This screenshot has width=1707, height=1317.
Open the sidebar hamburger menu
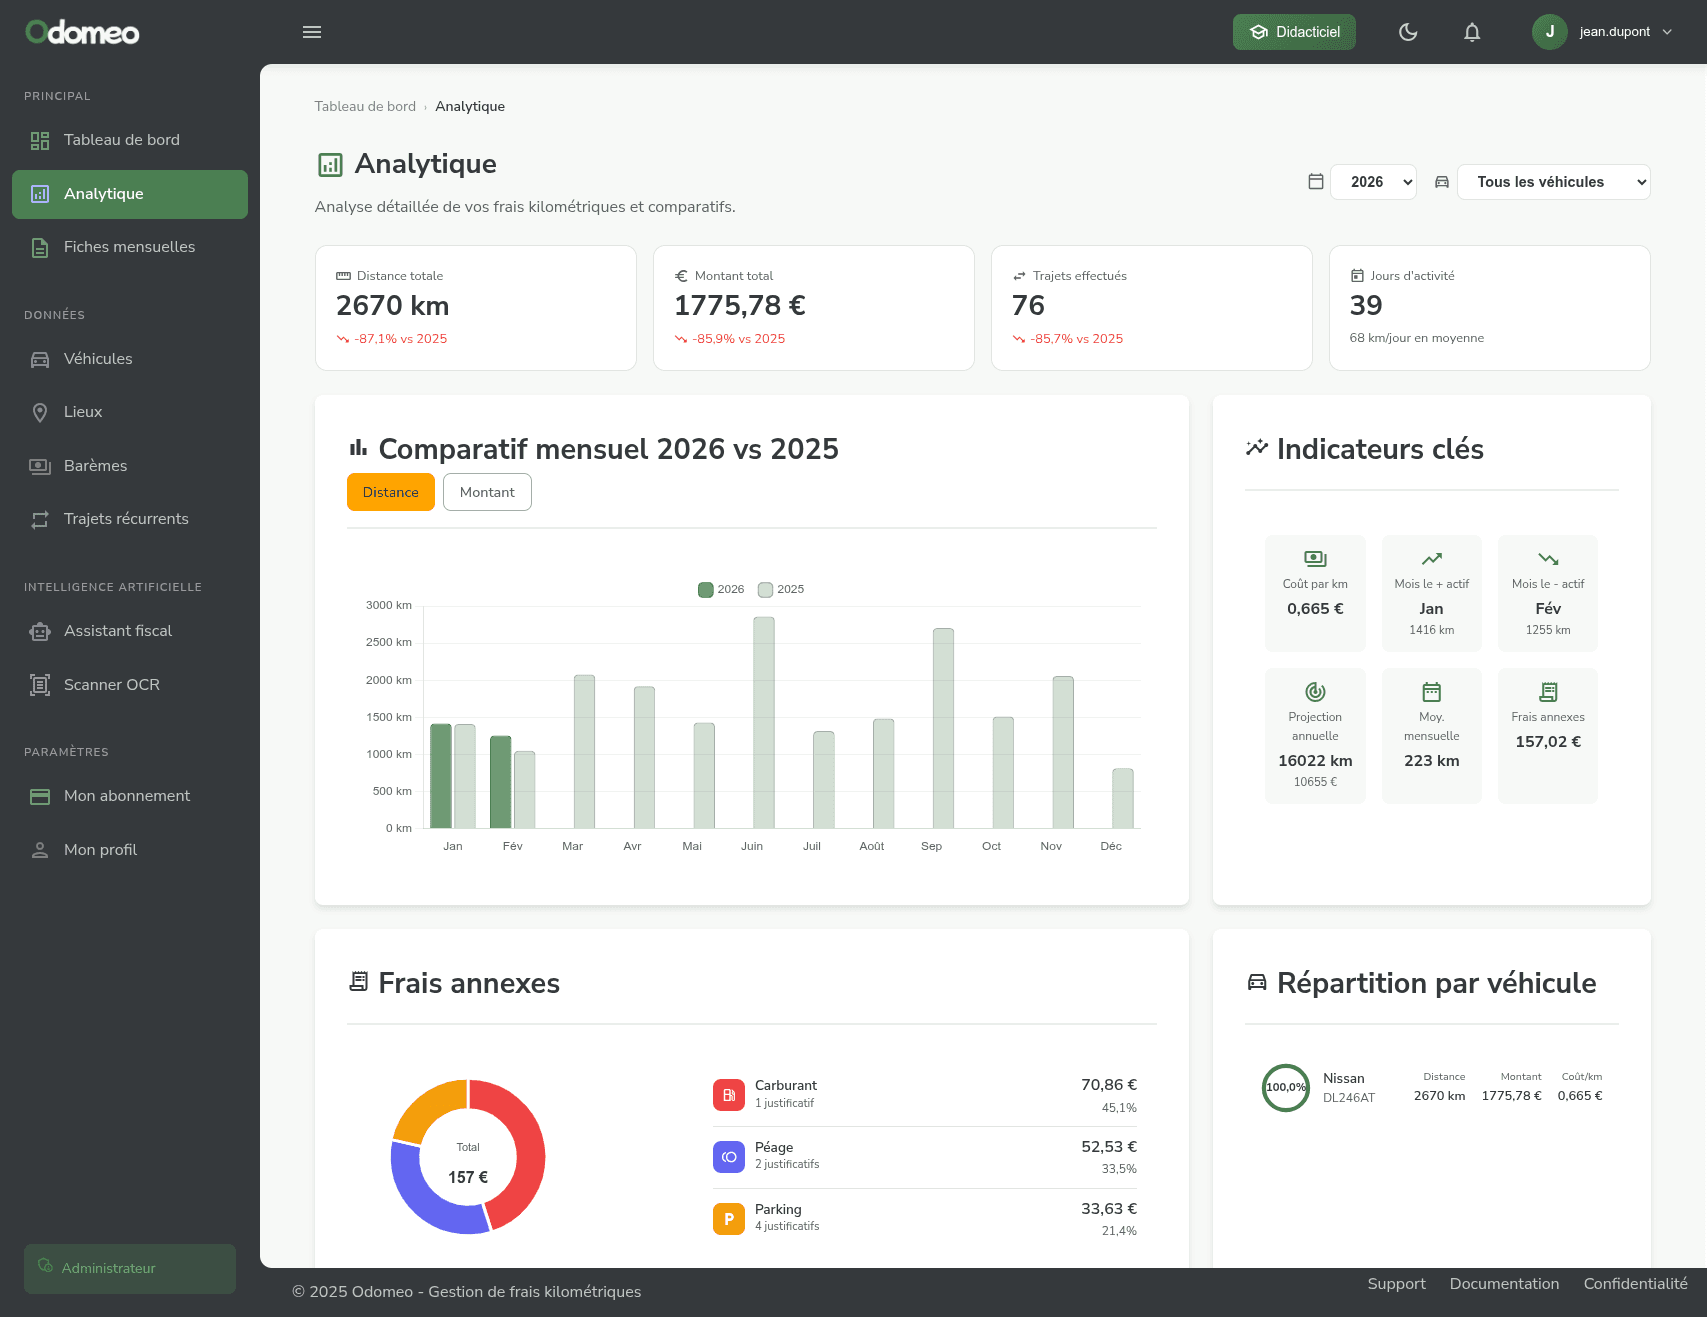[311, 31]
